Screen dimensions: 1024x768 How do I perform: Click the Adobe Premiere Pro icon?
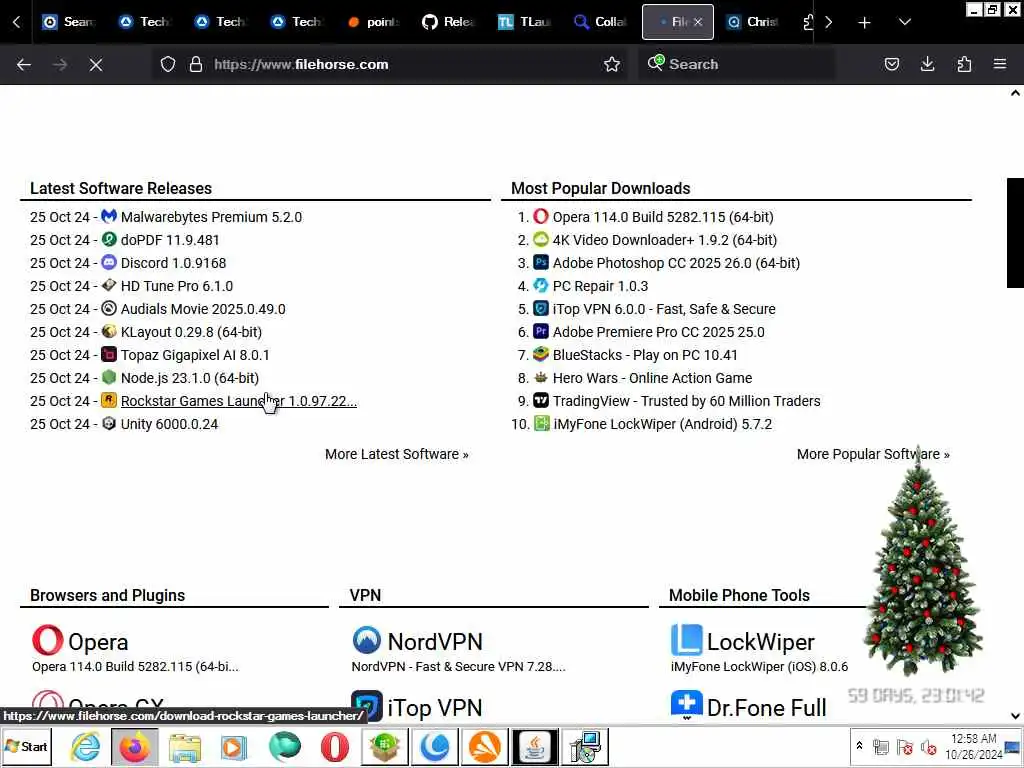tap(541, 331)
